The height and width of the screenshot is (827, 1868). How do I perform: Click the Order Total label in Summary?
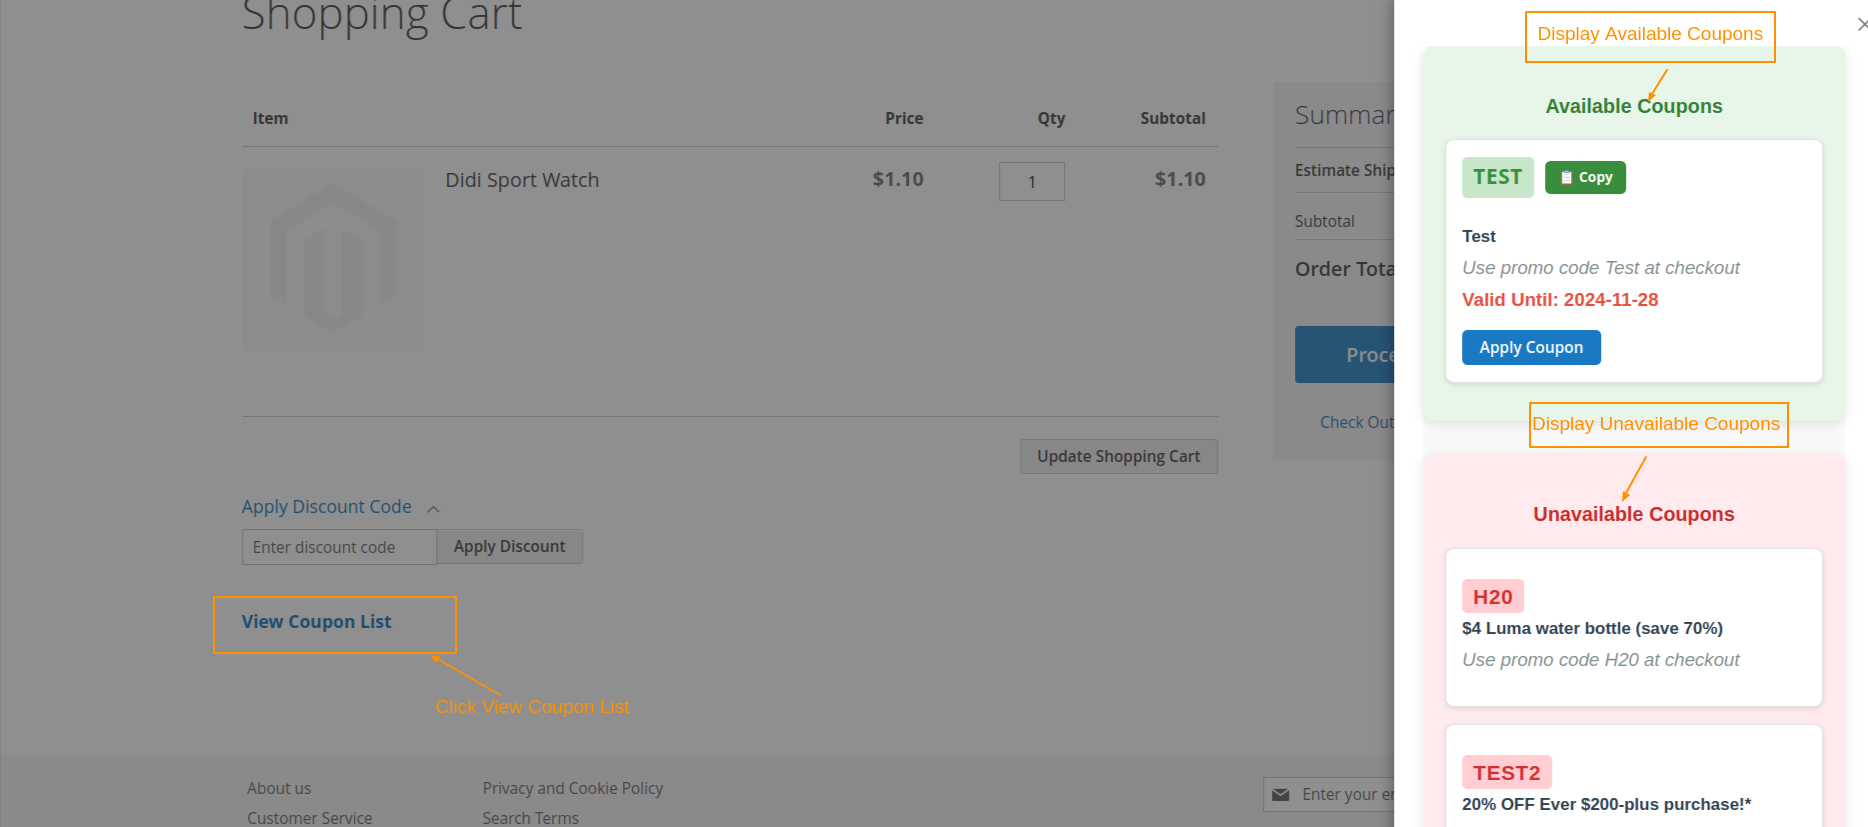click(1344, 269)
